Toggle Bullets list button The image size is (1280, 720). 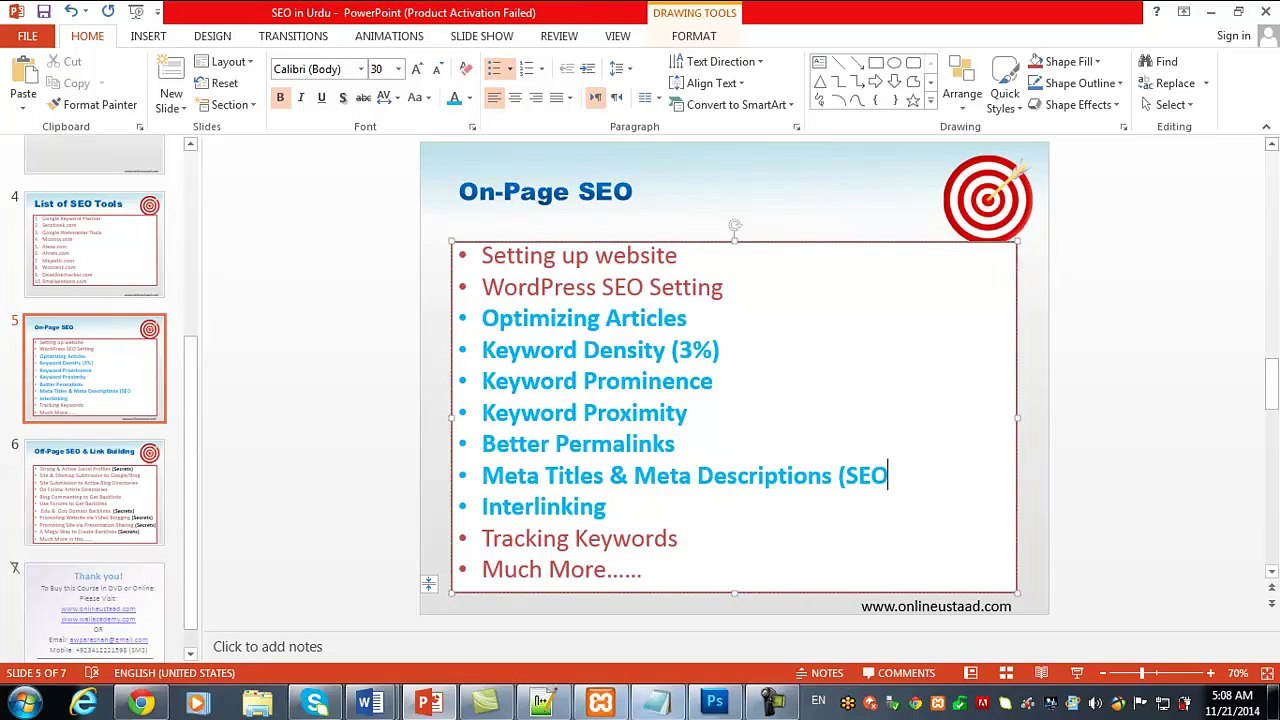494,69
